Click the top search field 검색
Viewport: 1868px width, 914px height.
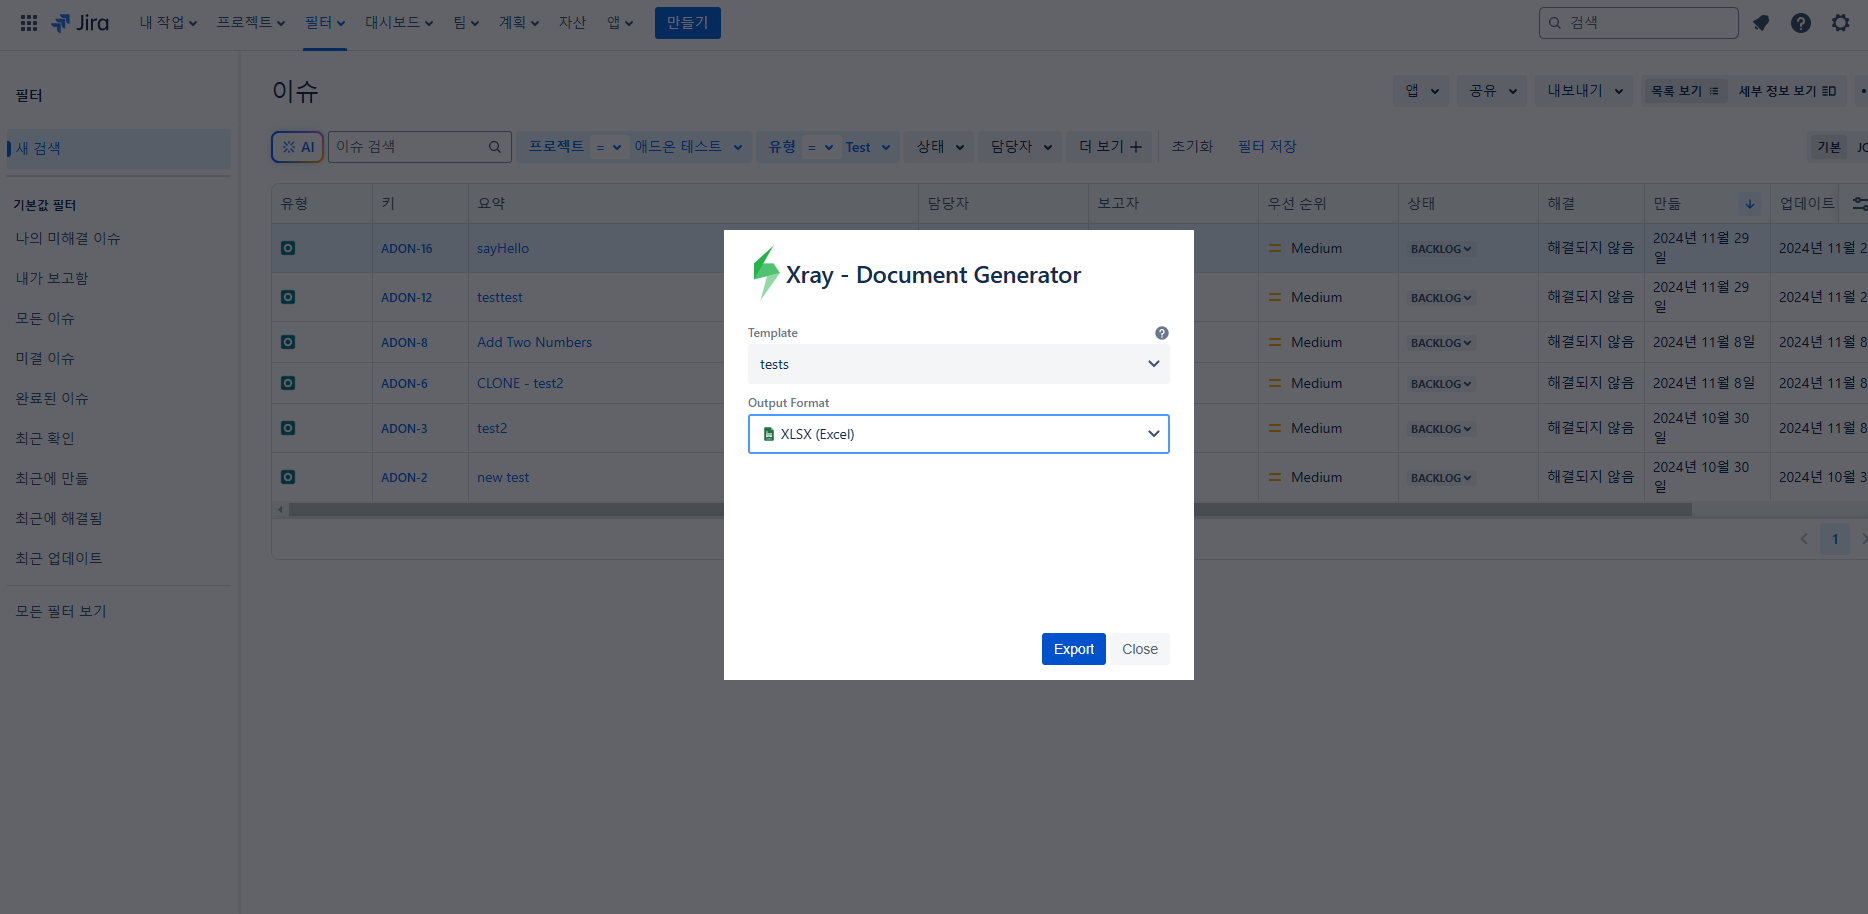pos(1638,22)
